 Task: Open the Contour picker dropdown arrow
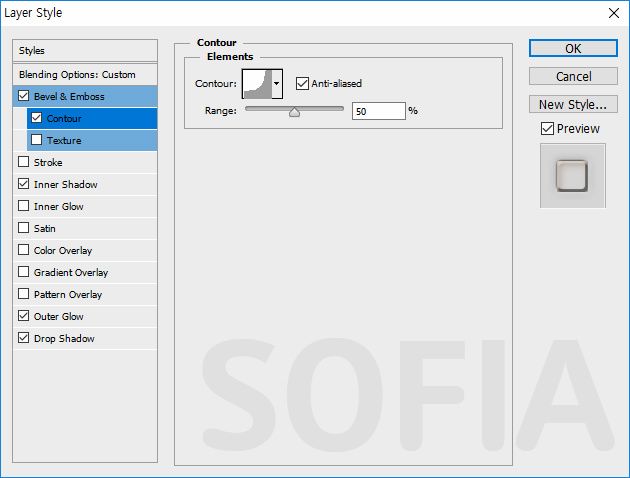pos(277,84)
